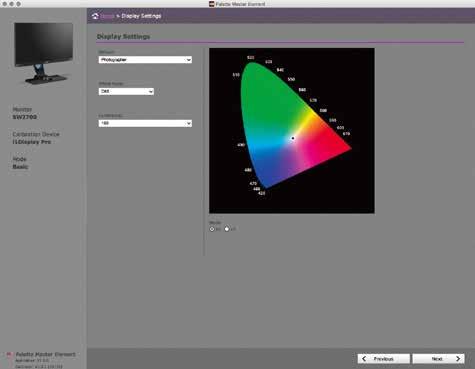Click the Previous button
This screenshot has width=475, height=369.
(x=384, y=359)
